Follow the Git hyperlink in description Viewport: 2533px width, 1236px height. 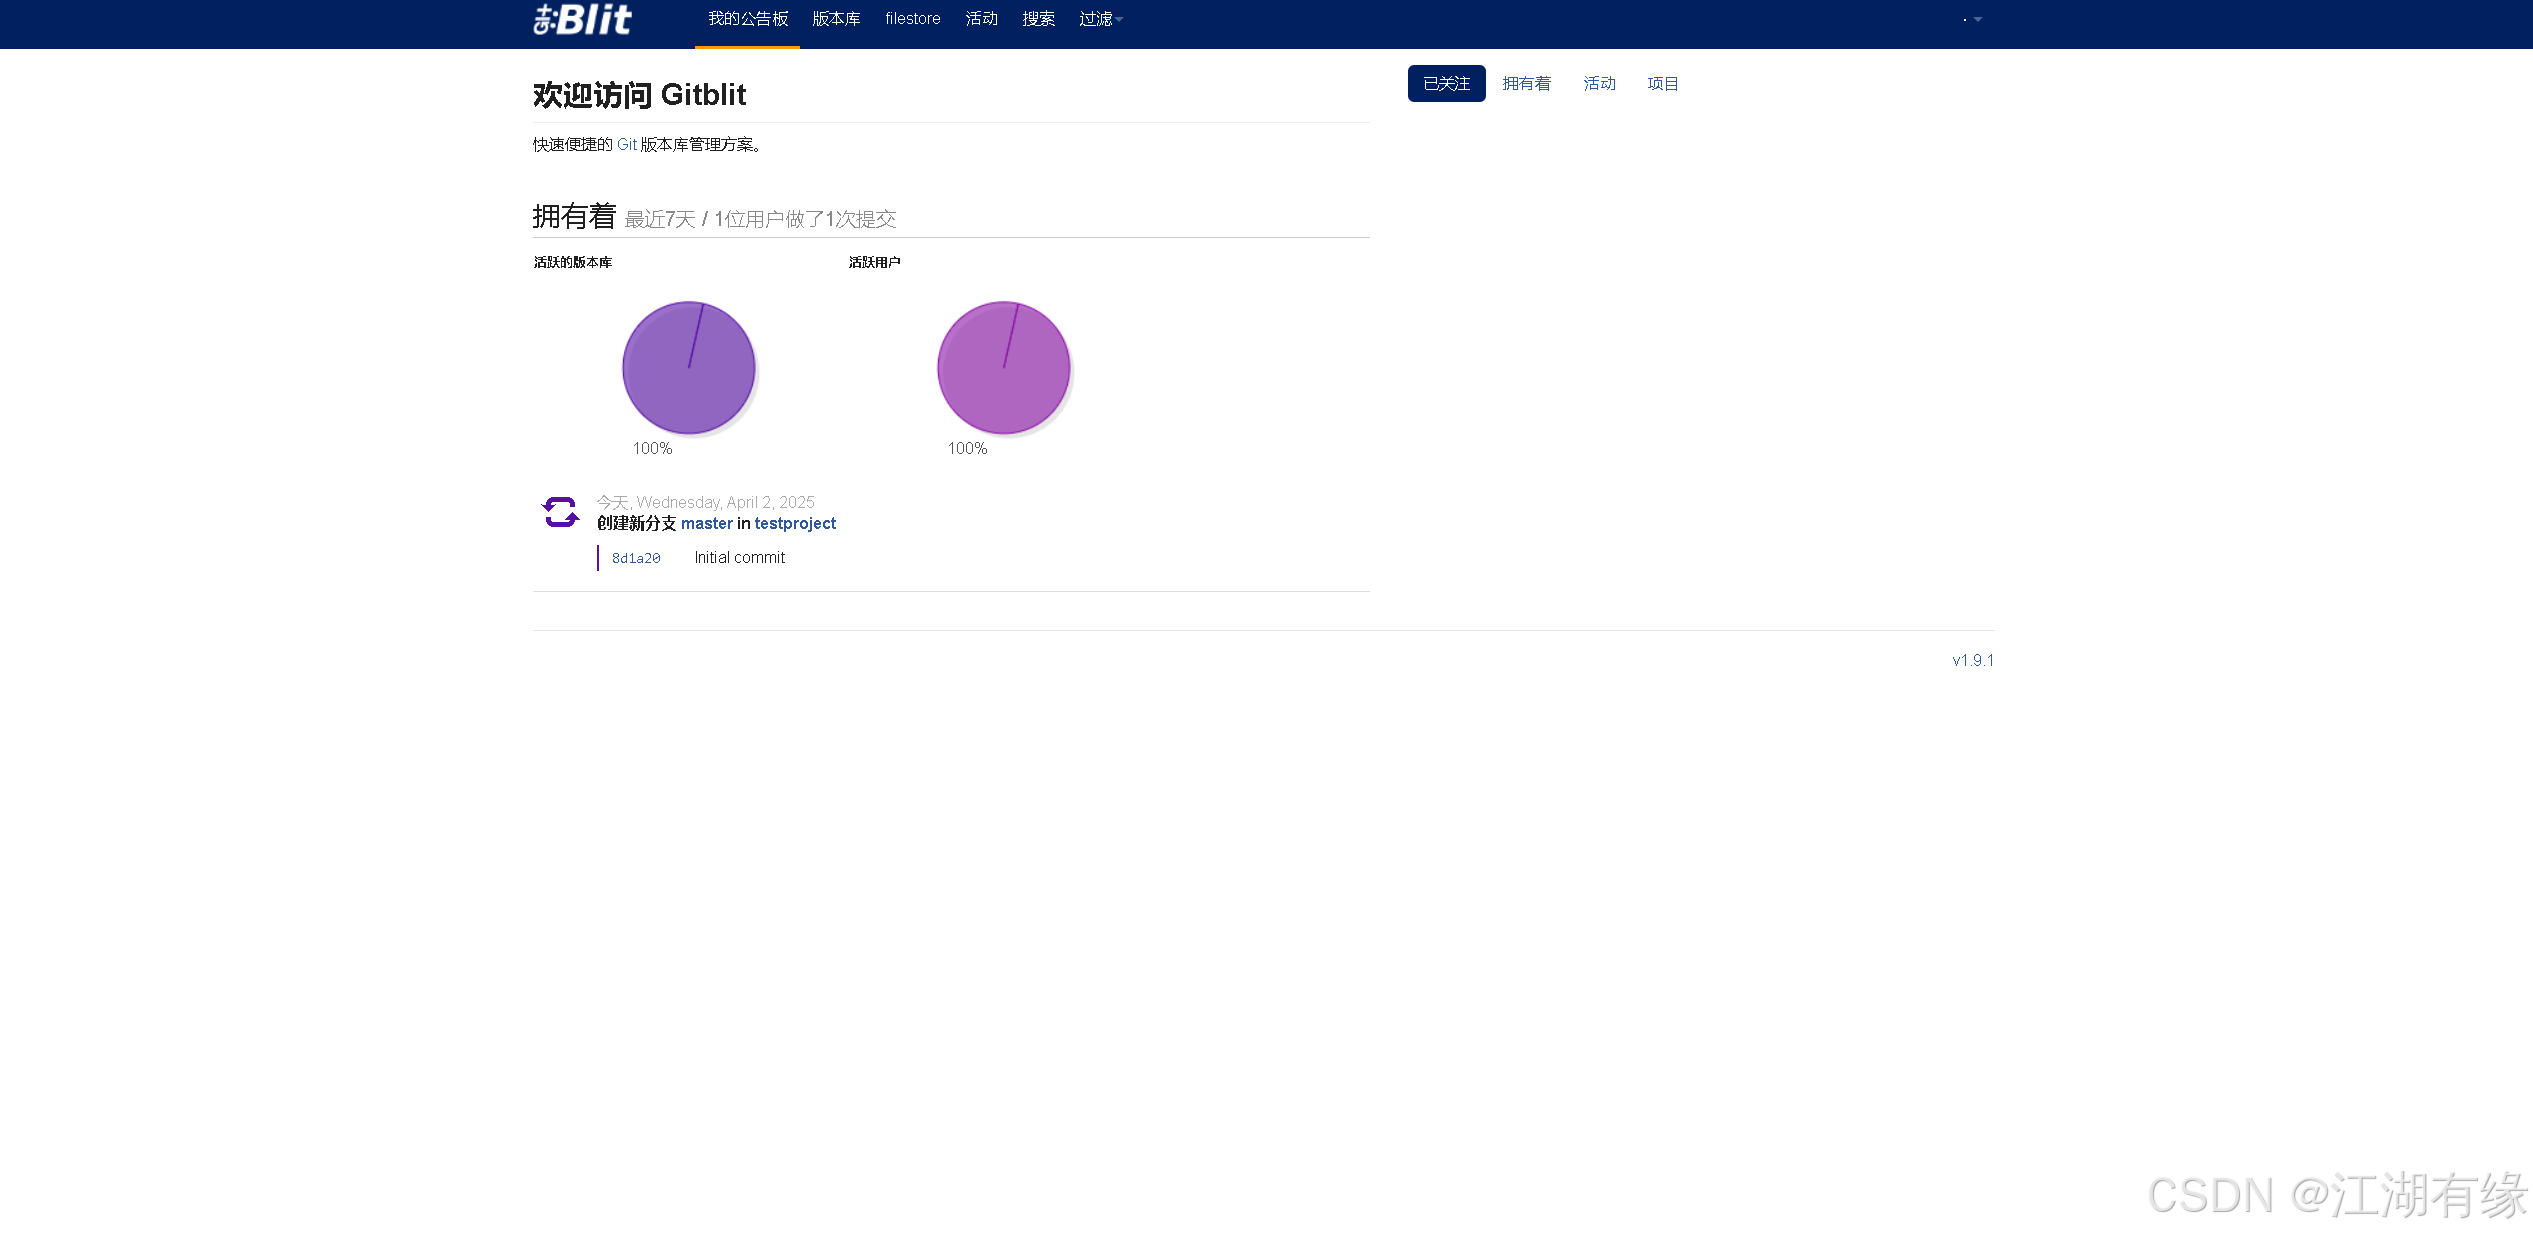click(x=626, y=145)
